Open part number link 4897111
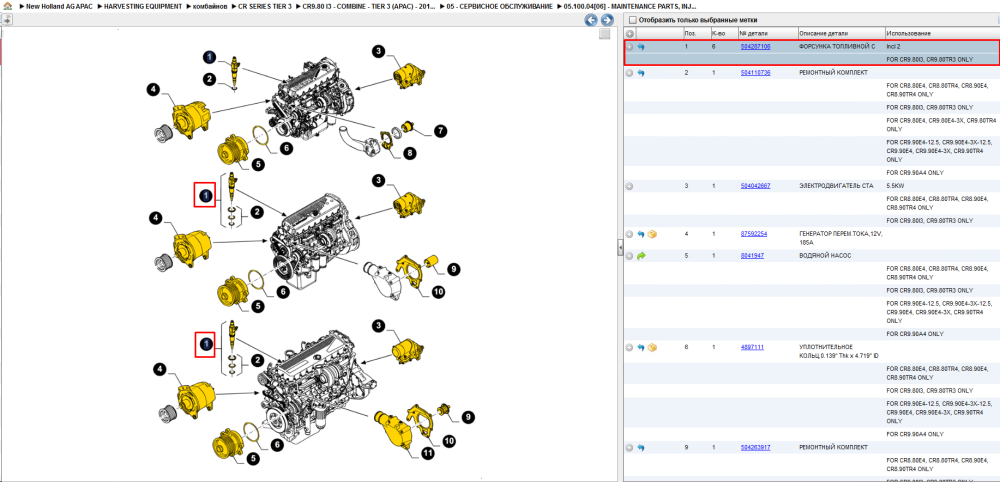Image resolution: width=1000 pixels, height=482 pixels. (x=752, y=347)
